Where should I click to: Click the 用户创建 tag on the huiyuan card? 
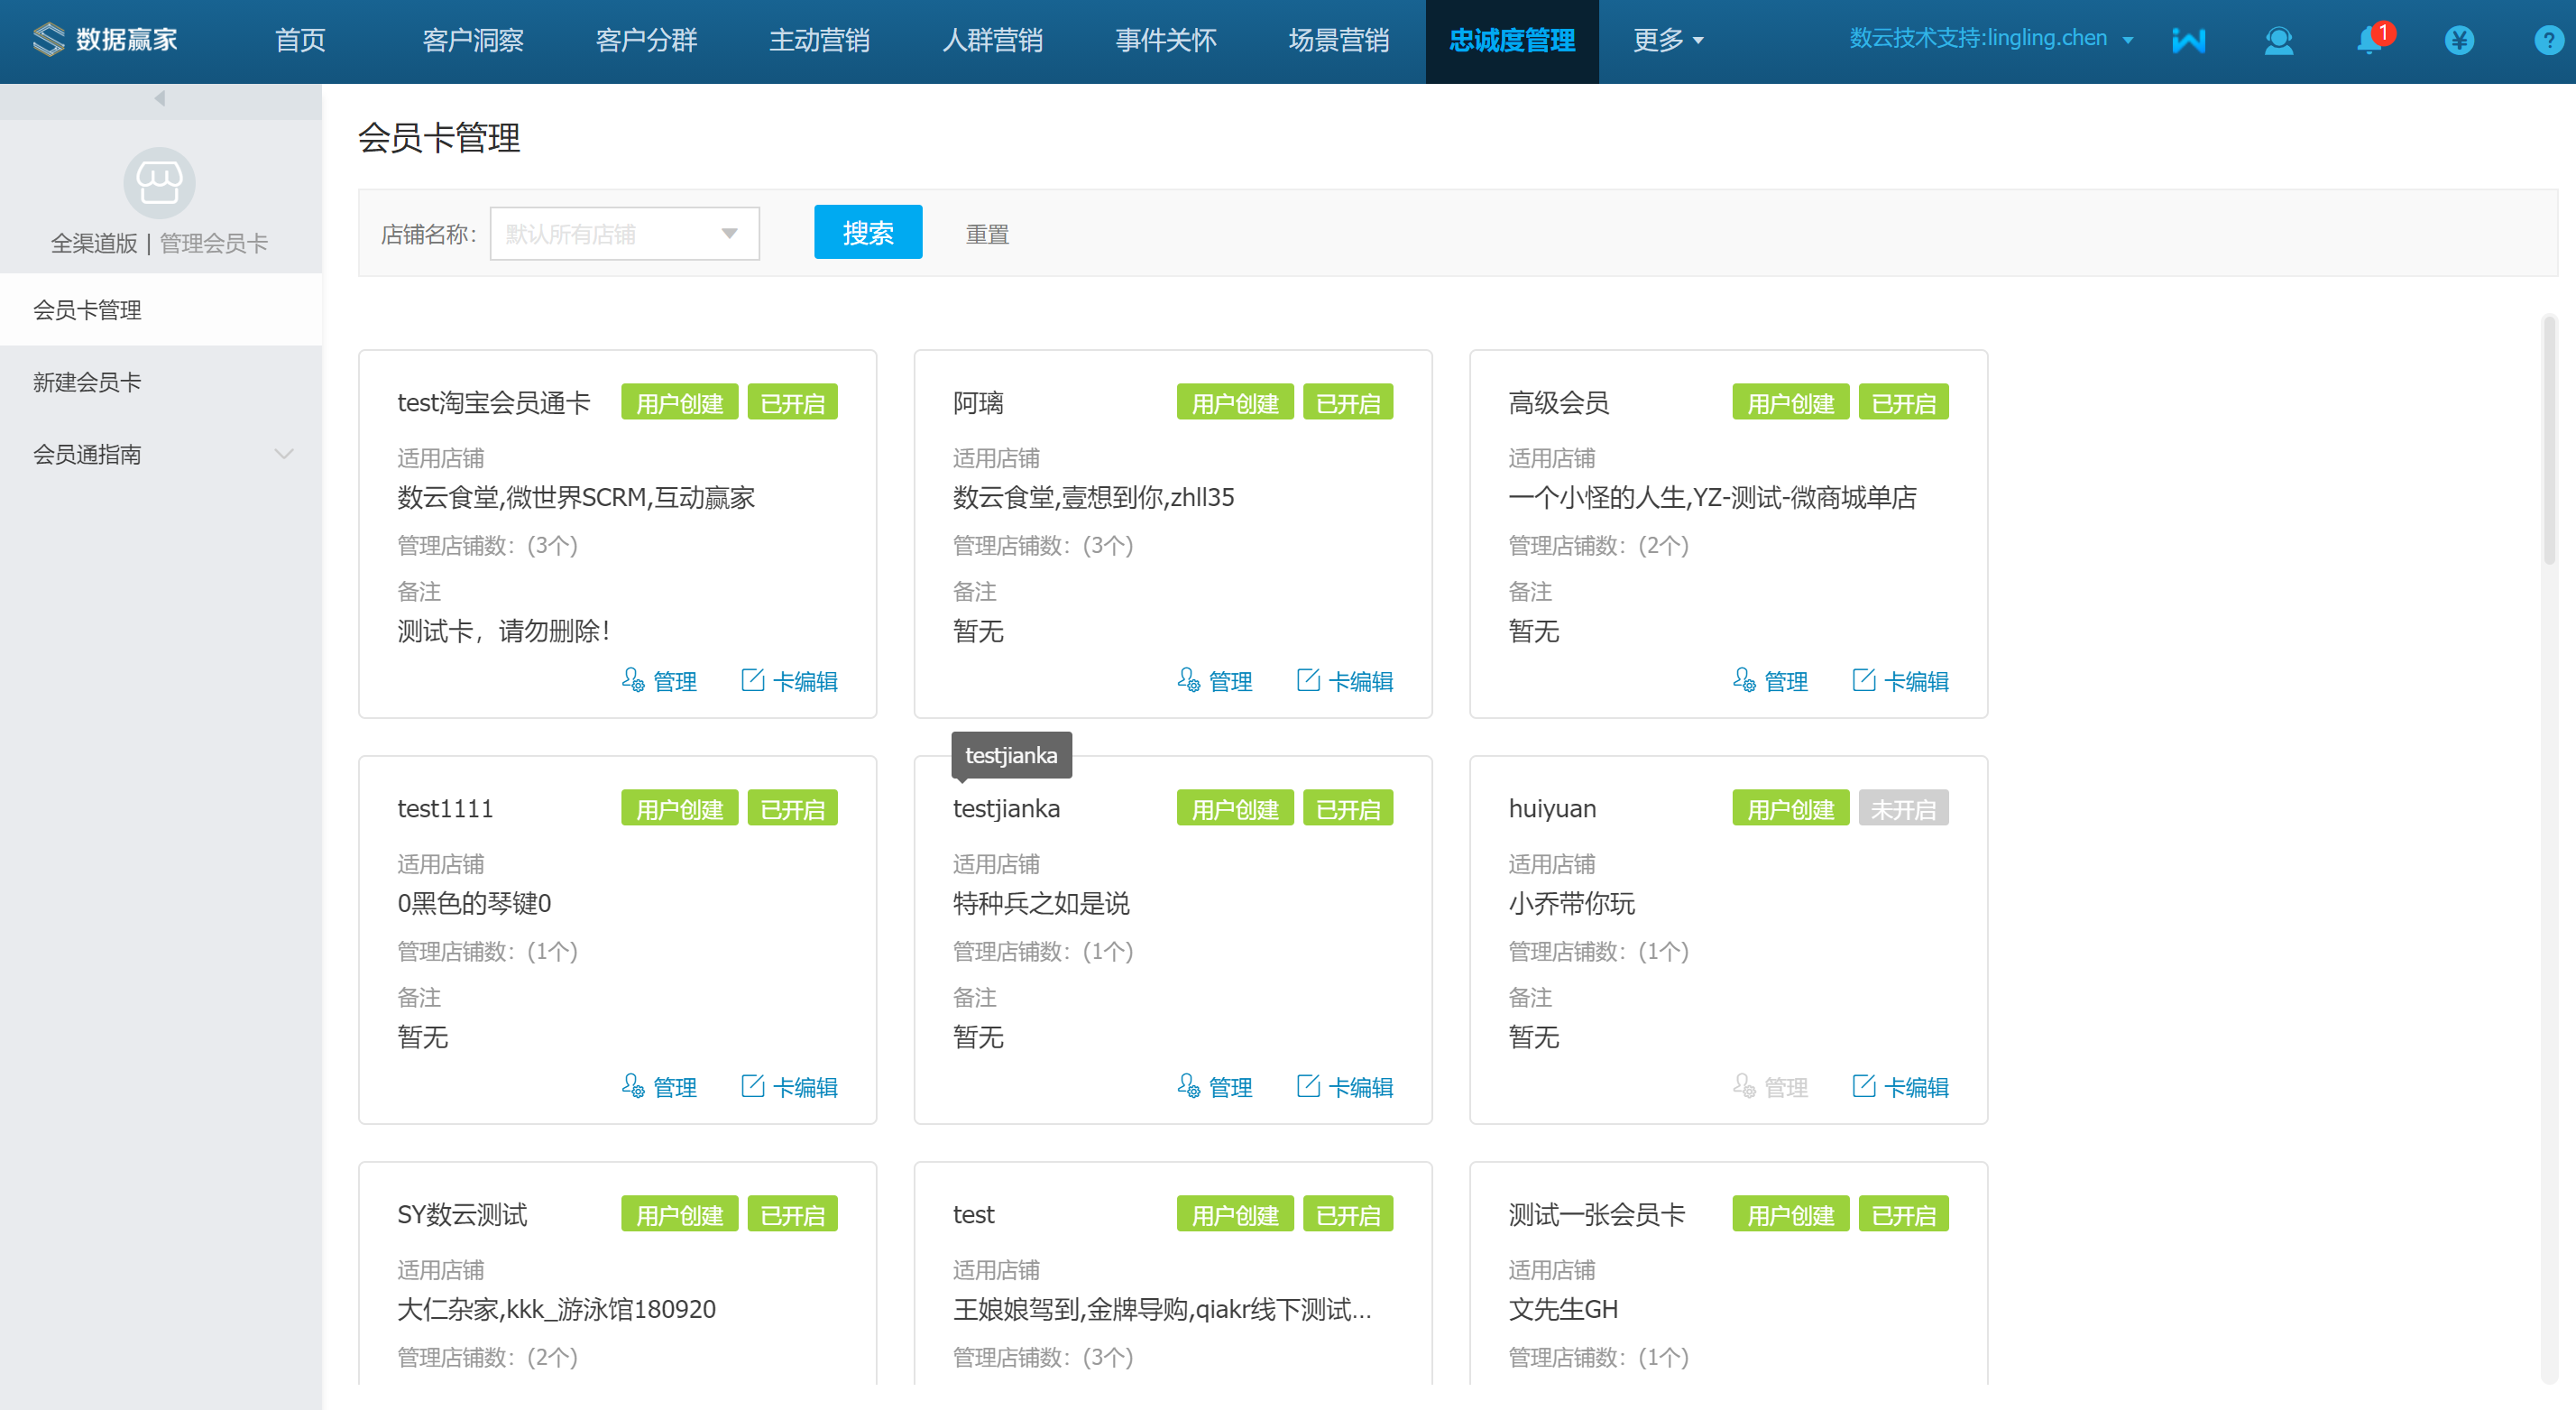click(1790, 809)
